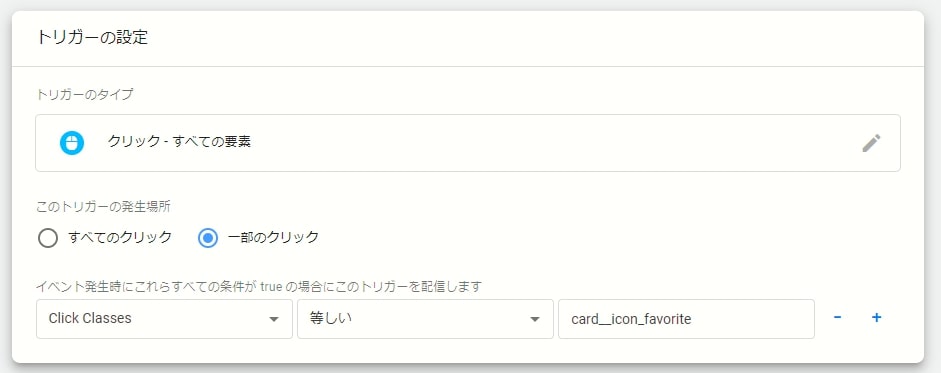Click the arrow beside 等しい
Screen dimensions: 941x373
tap(535, 319)
